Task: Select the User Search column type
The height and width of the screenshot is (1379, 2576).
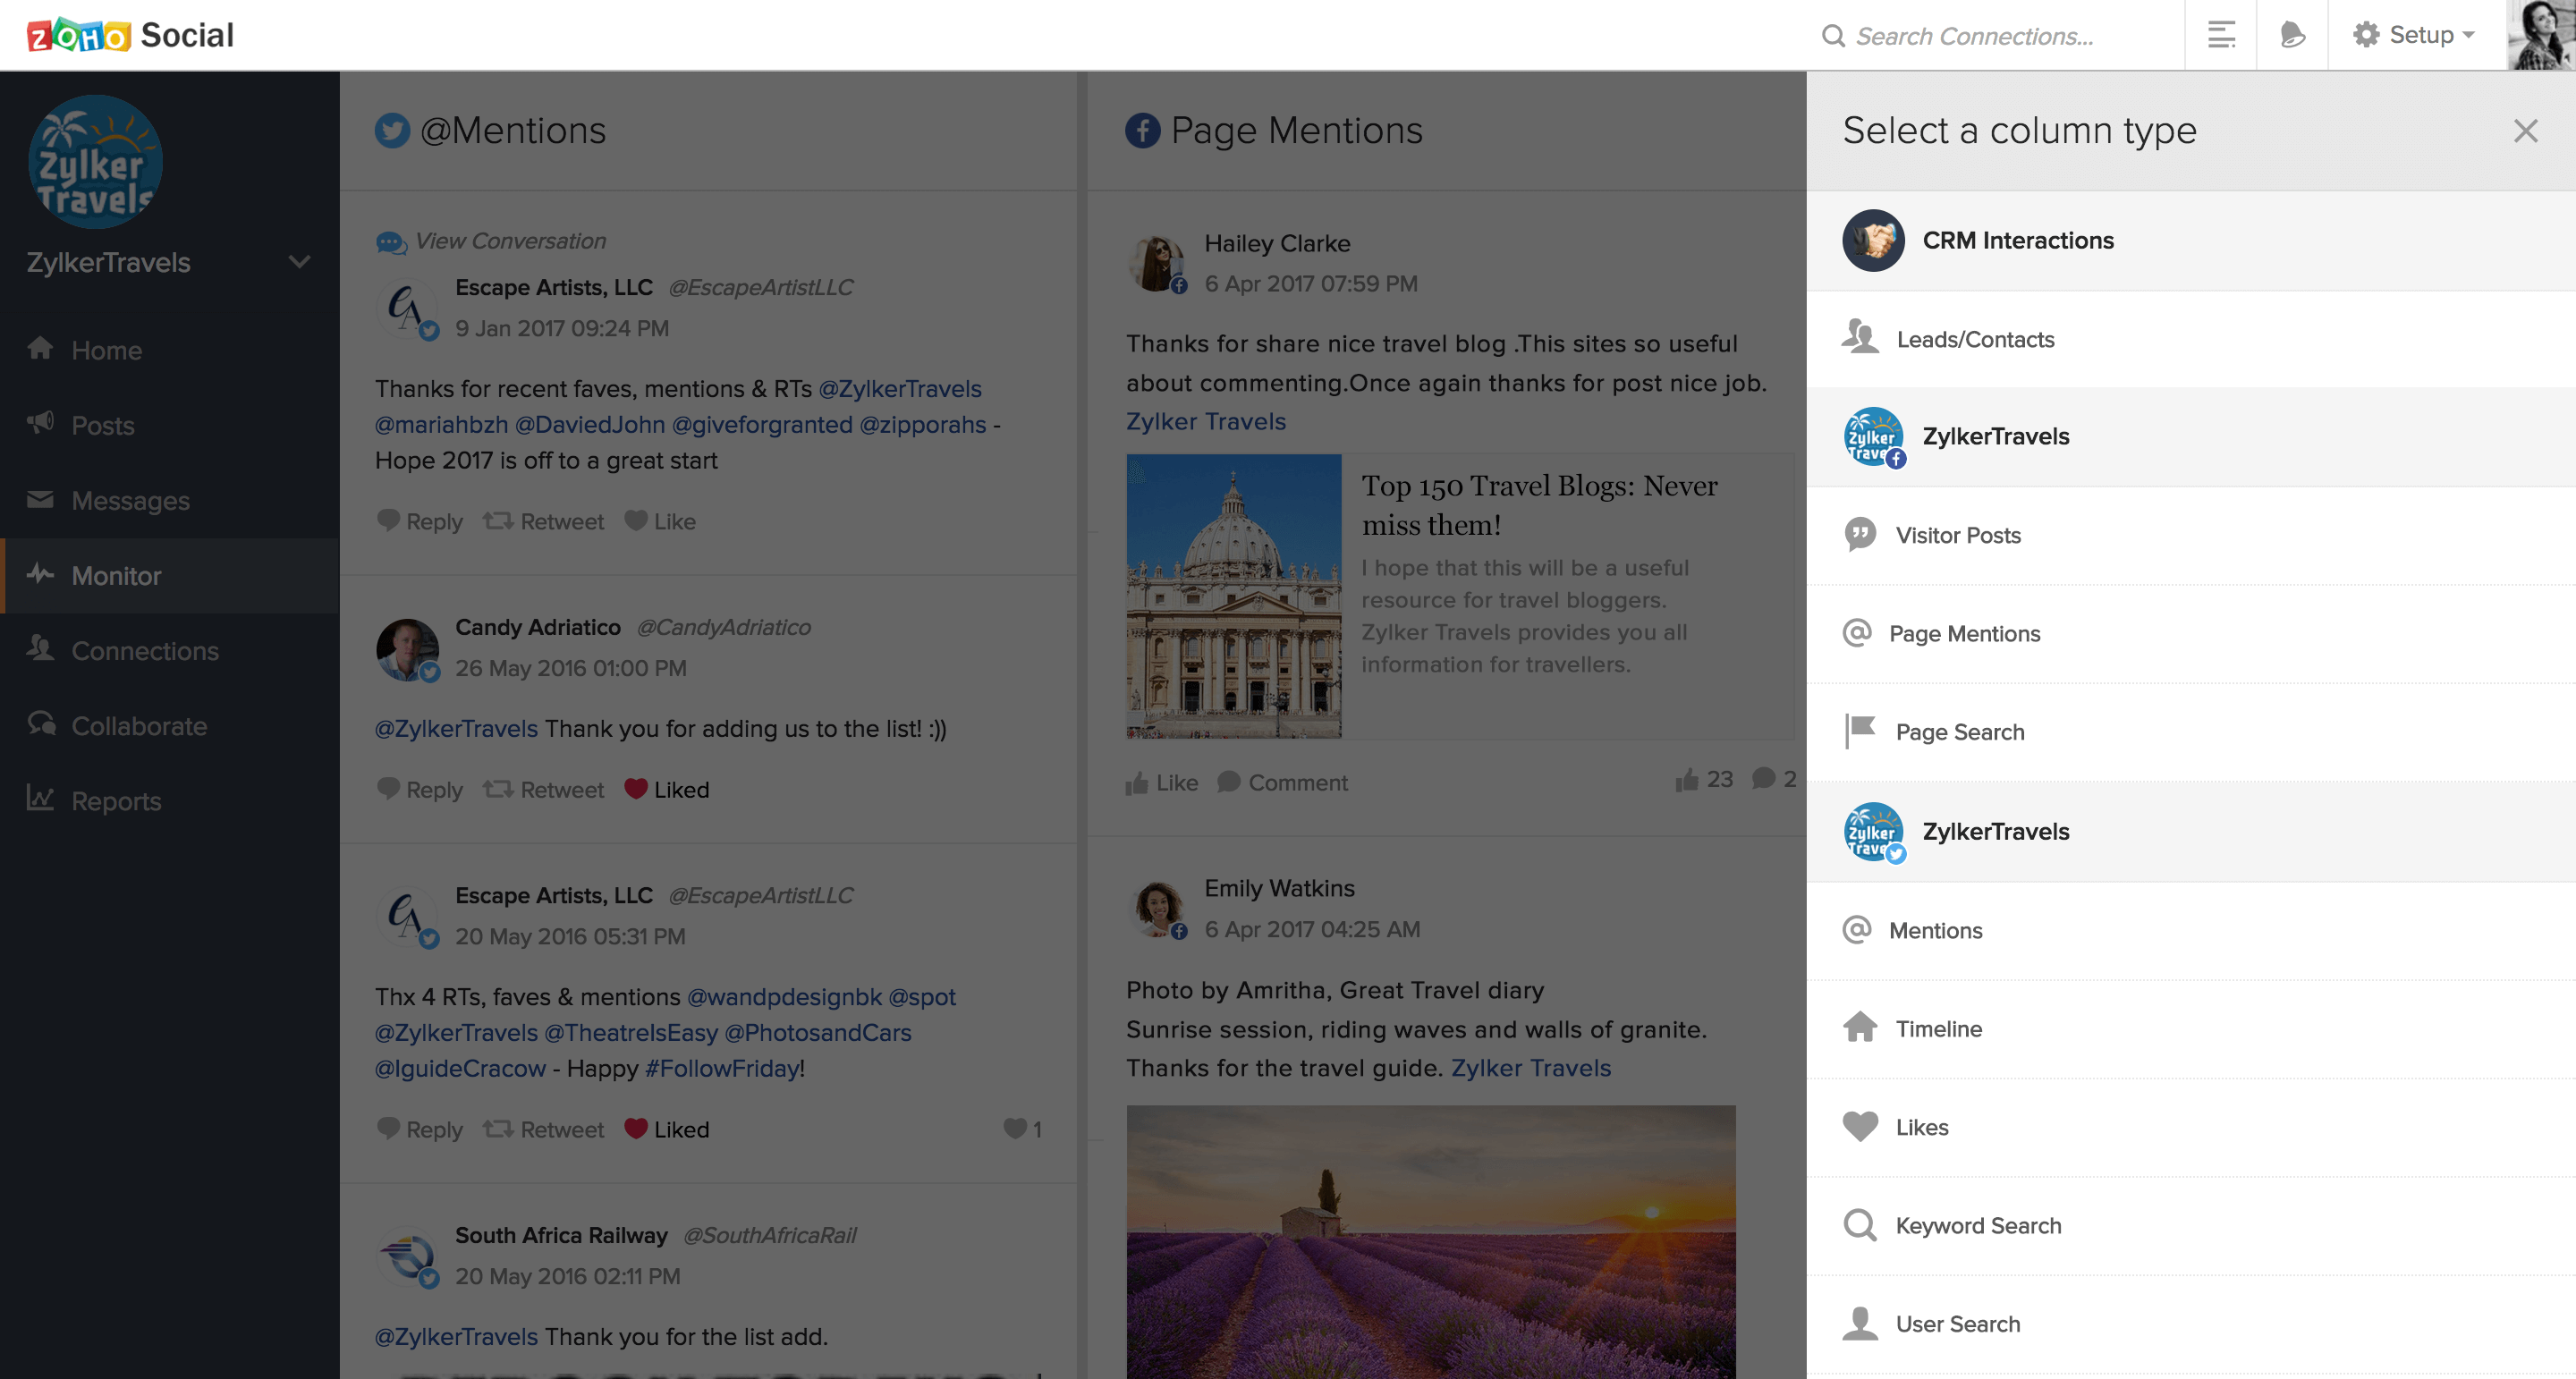Action: click(x=2191, y=1323)
